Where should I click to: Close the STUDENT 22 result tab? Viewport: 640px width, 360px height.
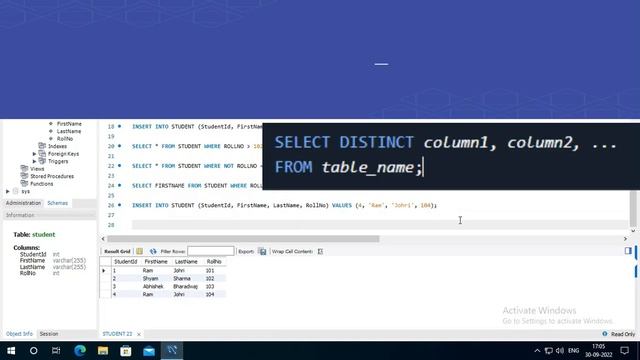(x=139, y=334)
